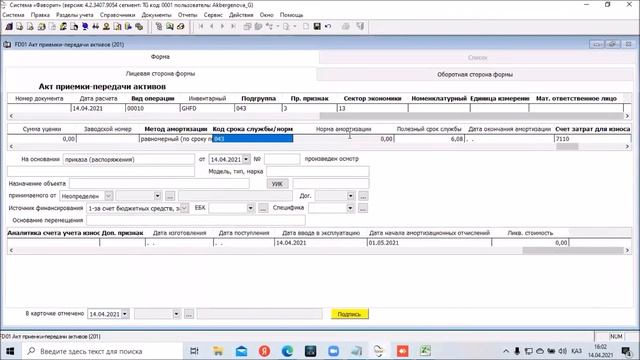Expand the 'Неопределен' combo box
640x360 pixels.
pos(109,196)
